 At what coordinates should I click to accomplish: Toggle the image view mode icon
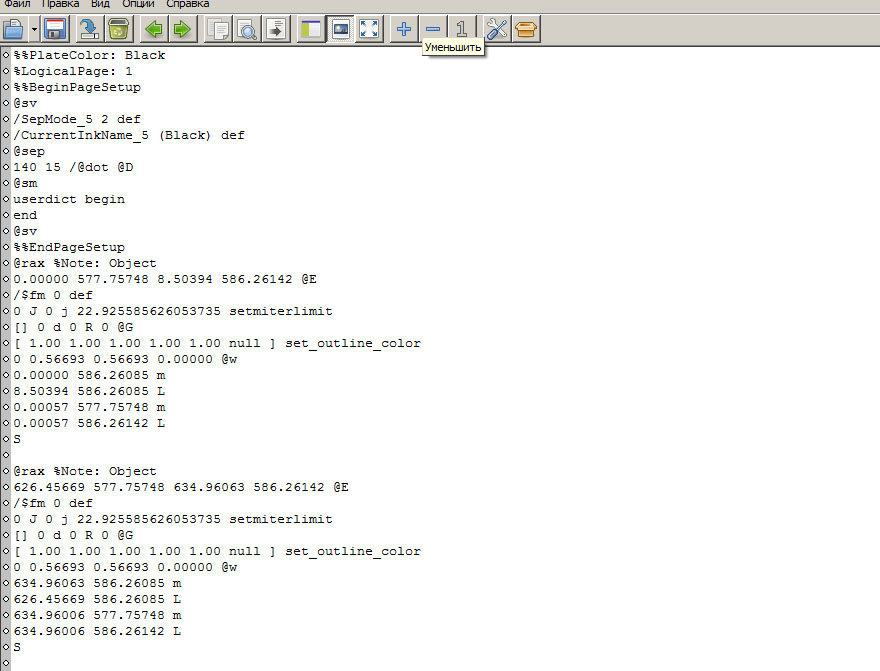click(x=340, y=29)
